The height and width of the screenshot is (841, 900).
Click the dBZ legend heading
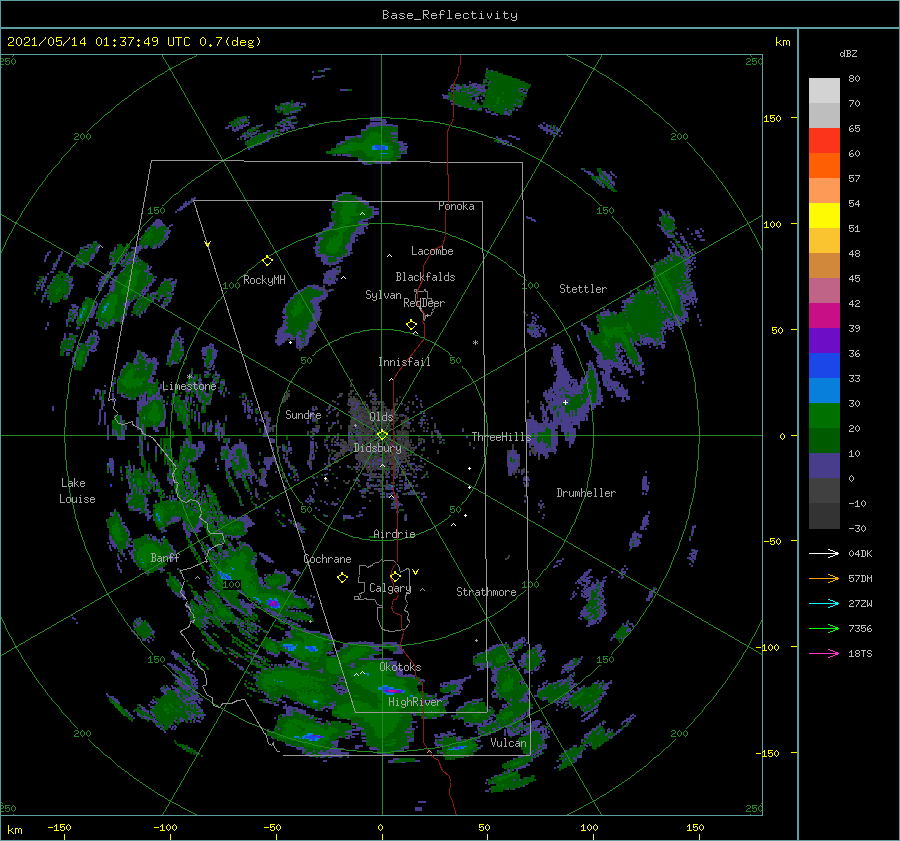pos(848,53)
